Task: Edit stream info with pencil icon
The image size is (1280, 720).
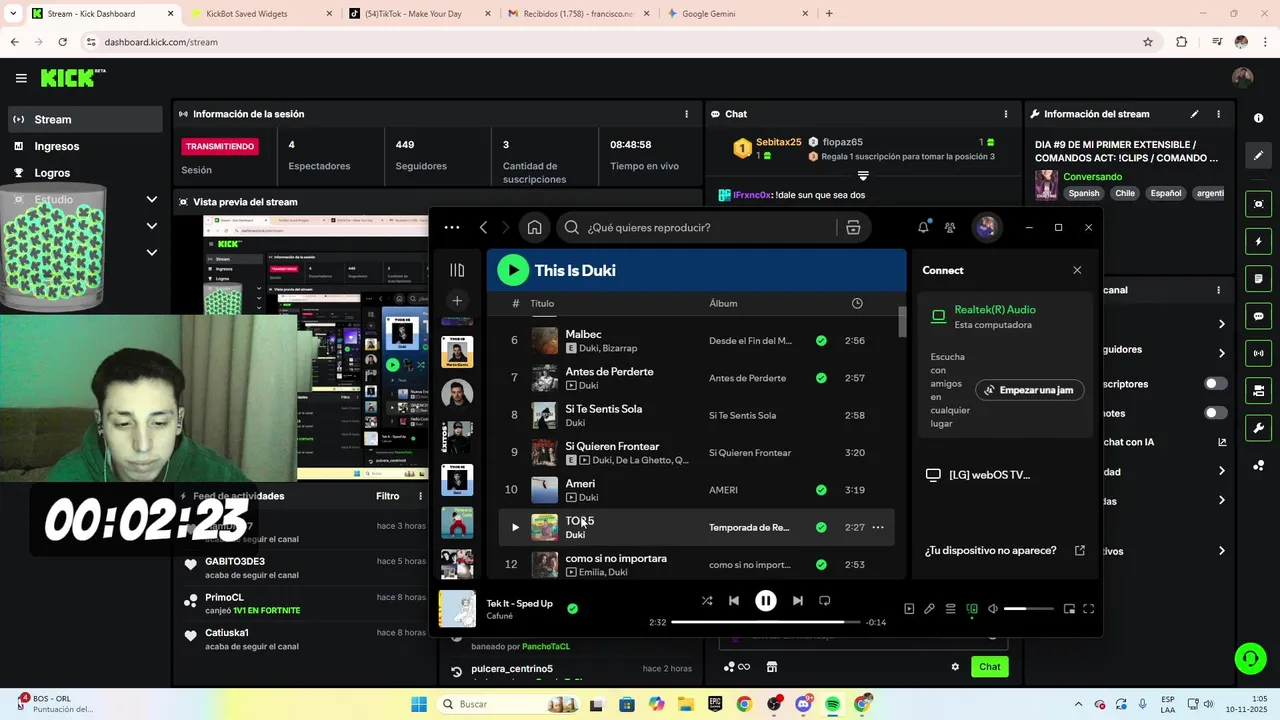Action: click(x=1194, y=114)
